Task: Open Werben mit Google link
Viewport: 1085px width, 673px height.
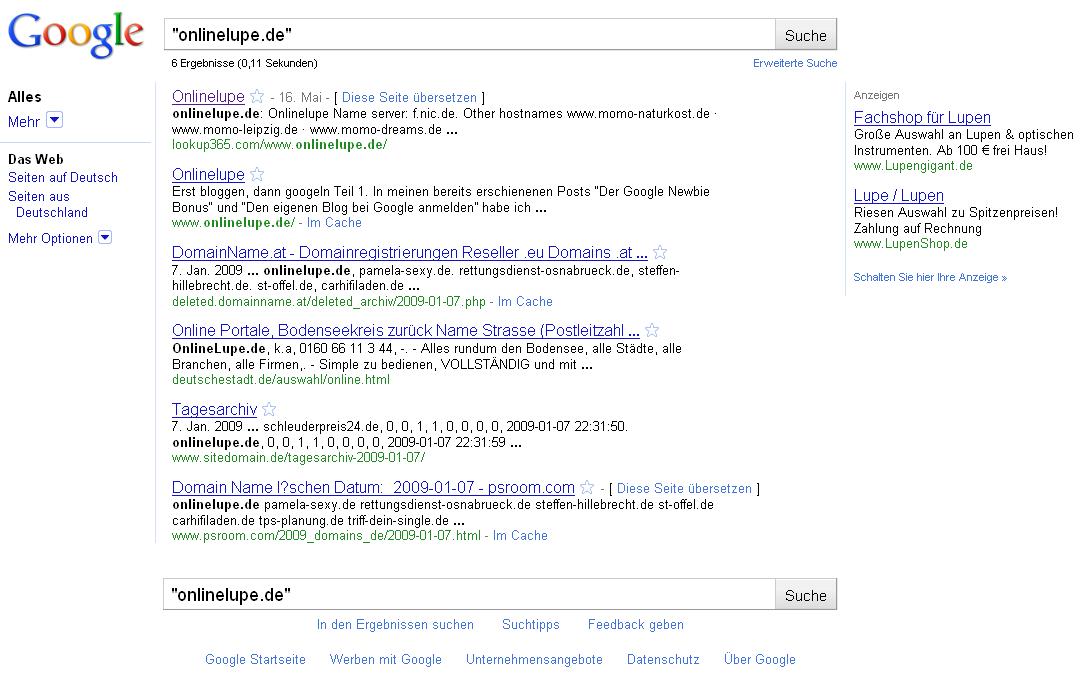Action: coord(385,660)
